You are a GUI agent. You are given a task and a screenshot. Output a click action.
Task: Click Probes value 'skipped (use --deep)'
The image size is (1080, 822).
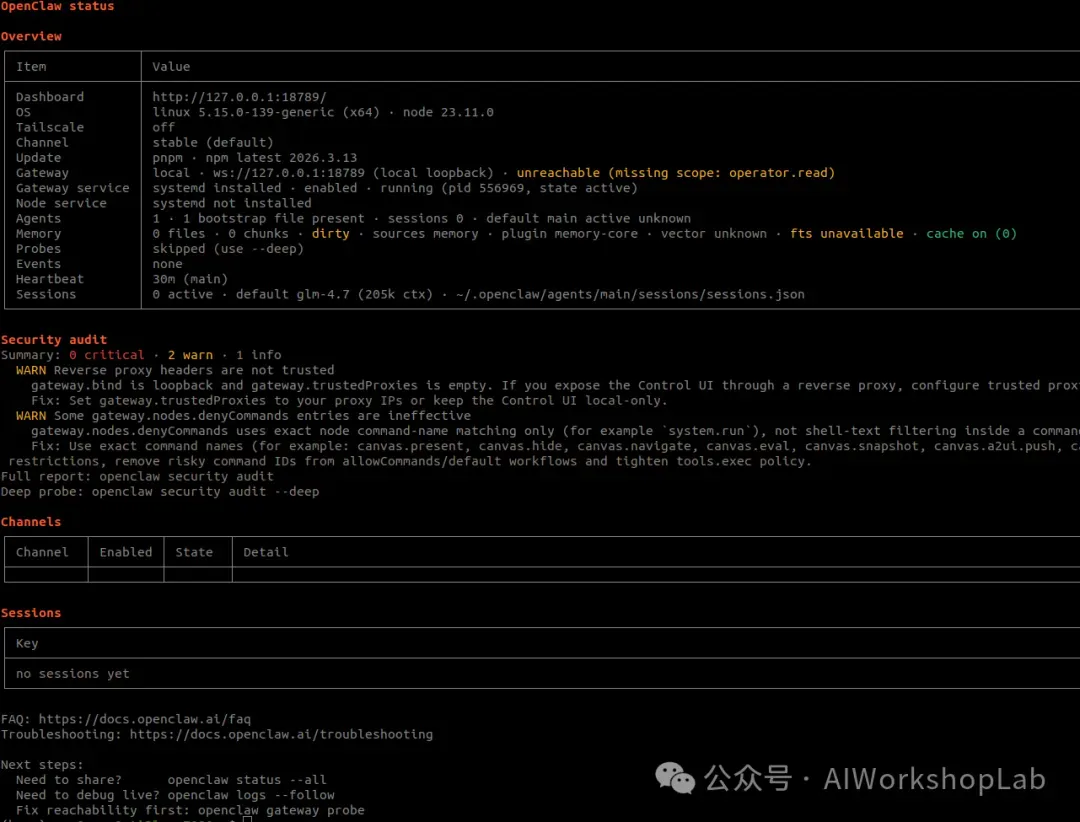[x=228, y=249]
